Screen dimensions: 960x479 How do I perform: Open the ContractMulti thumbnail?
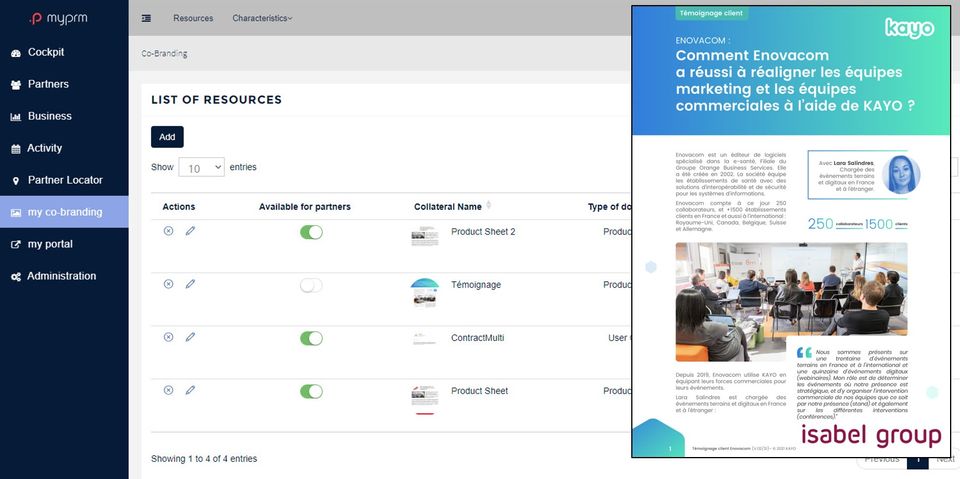(x=425, y=338)
